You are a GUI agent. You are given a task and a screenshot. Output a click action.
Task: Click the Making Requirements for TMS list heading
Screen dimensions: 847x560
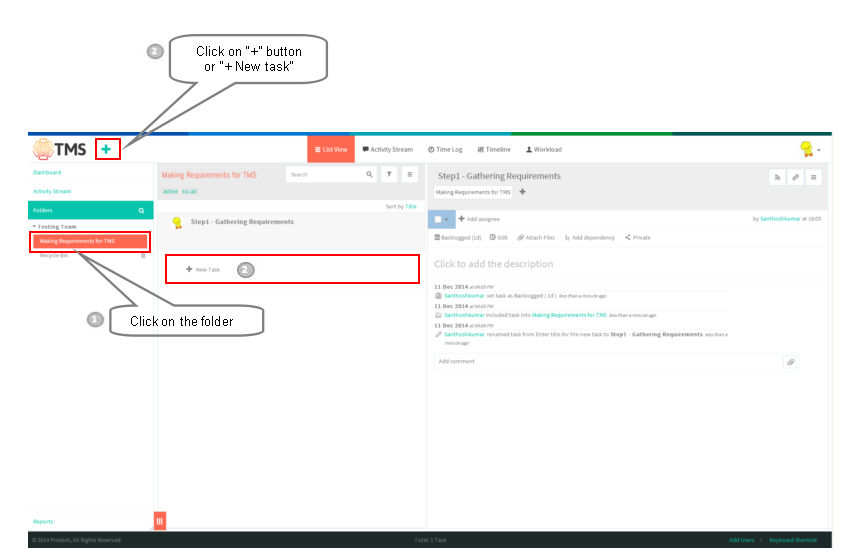[x=209, y=175]
